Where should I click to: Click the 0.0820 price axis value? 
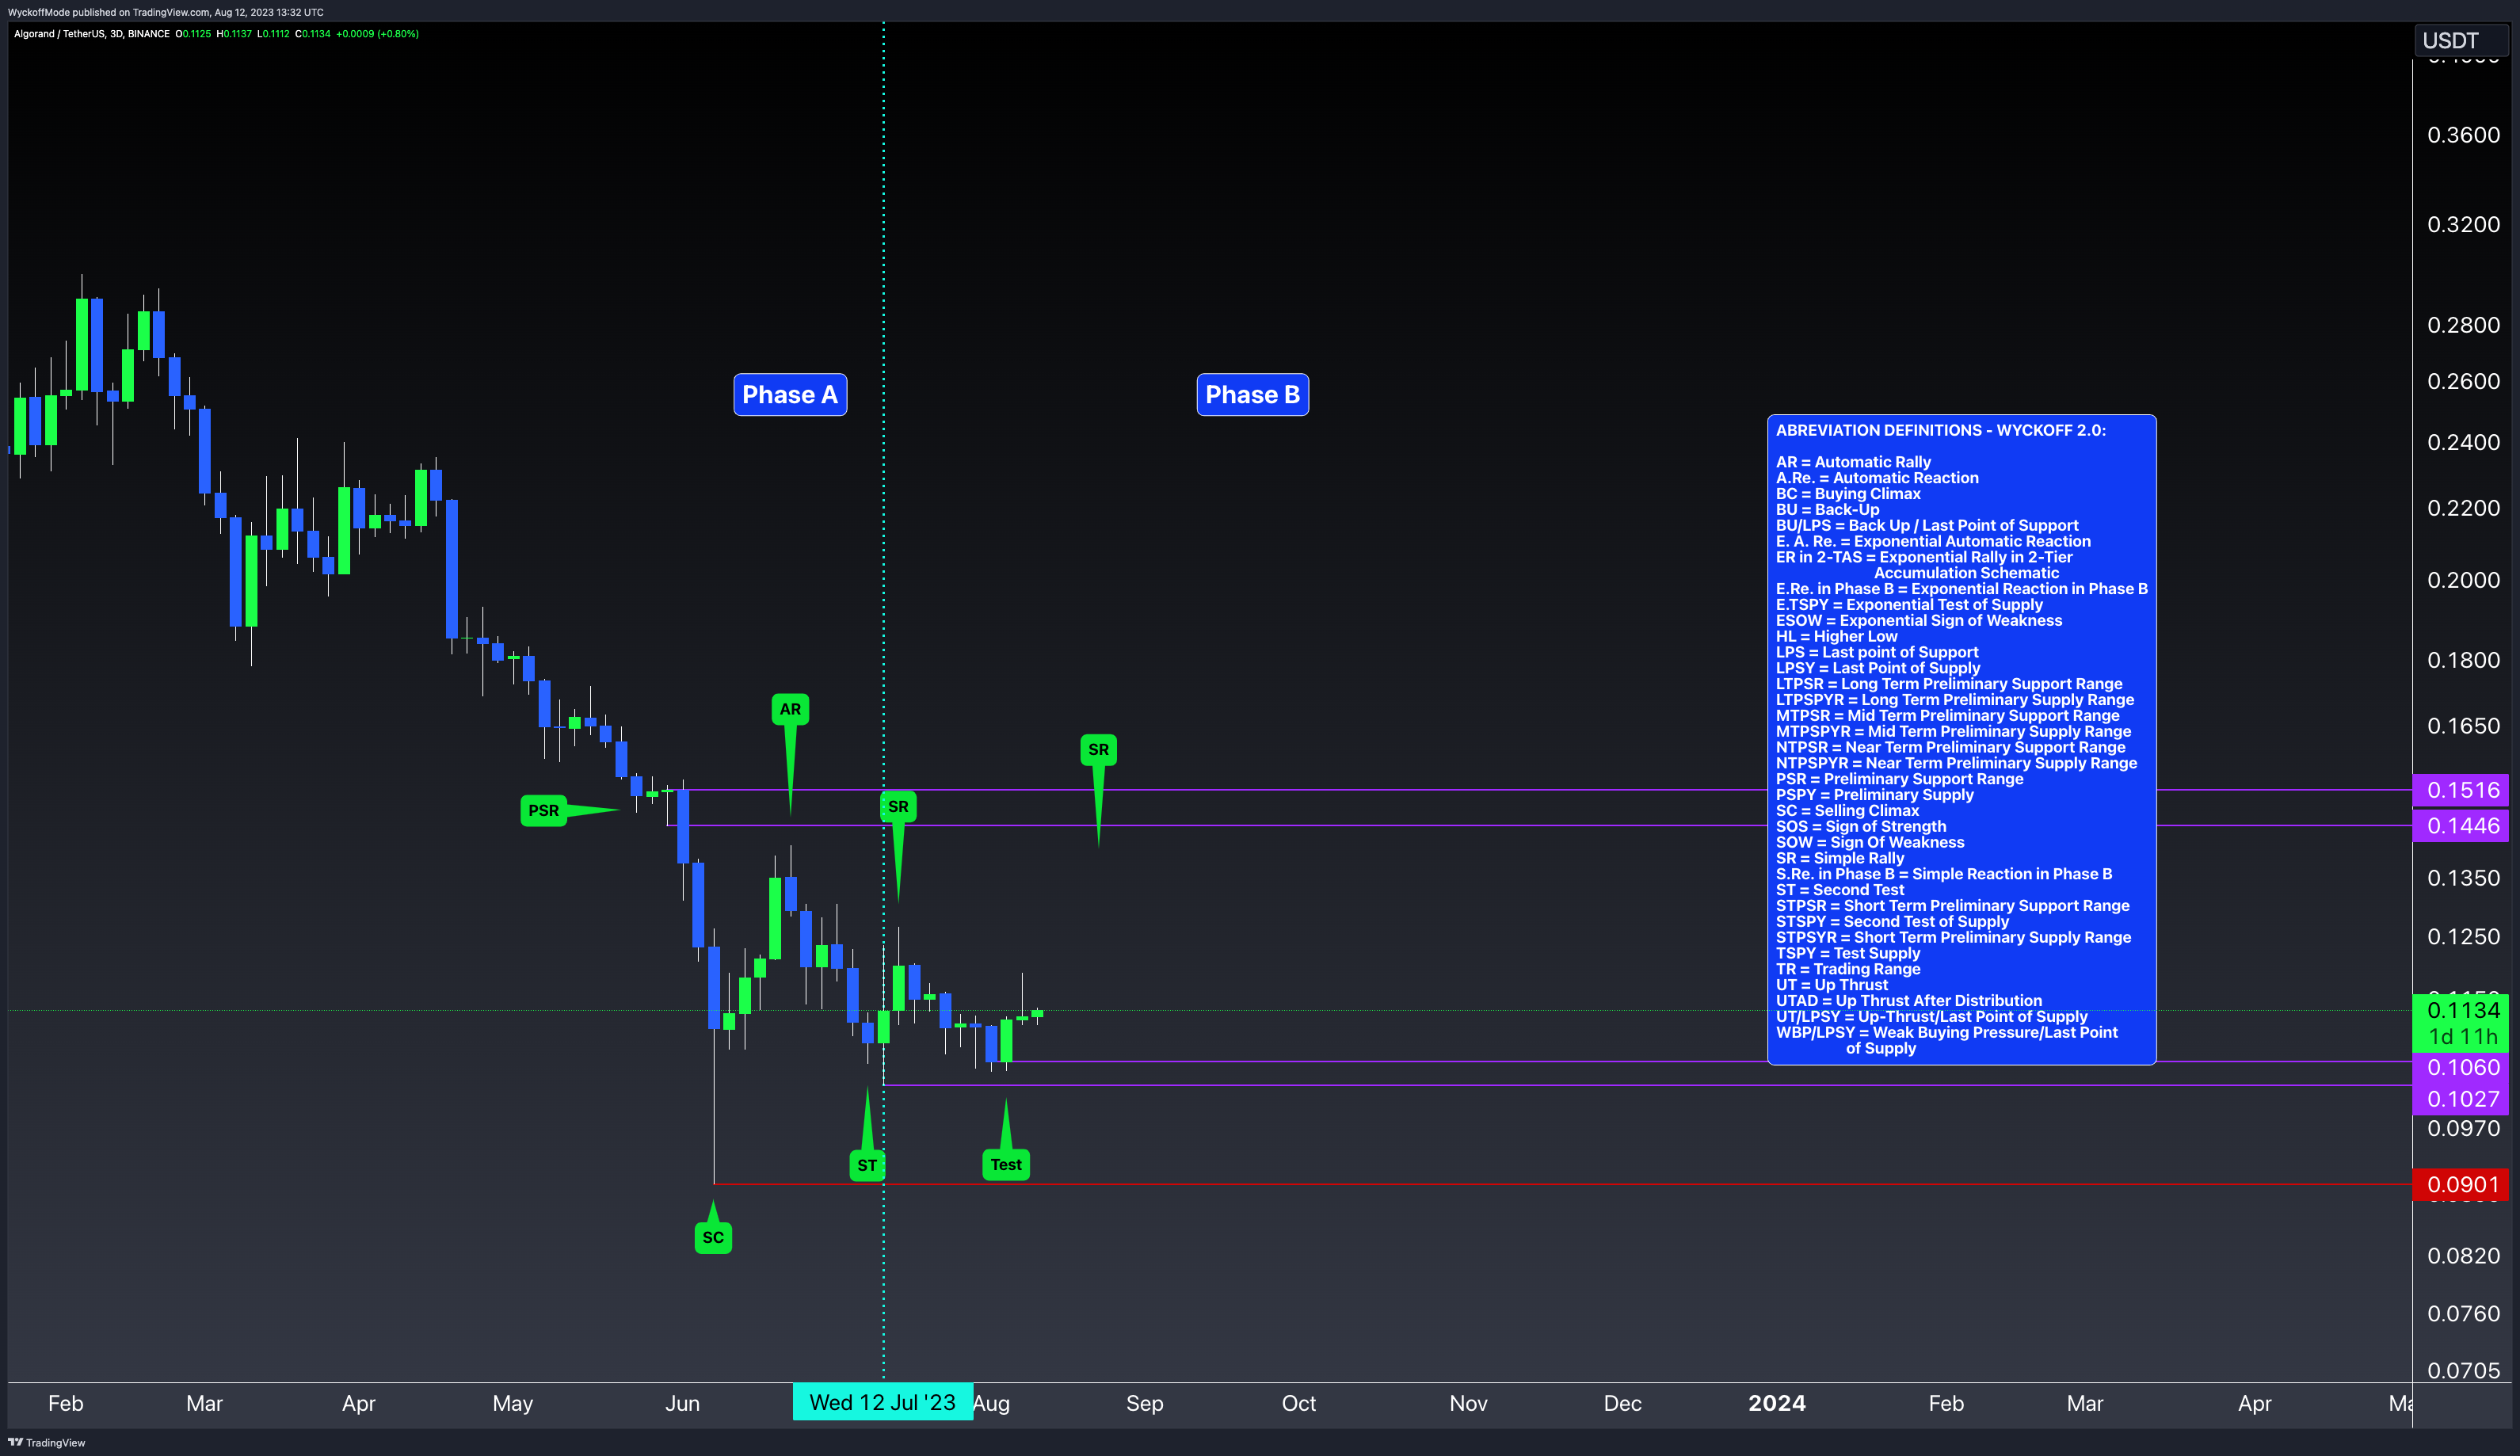(2463, 1256)
